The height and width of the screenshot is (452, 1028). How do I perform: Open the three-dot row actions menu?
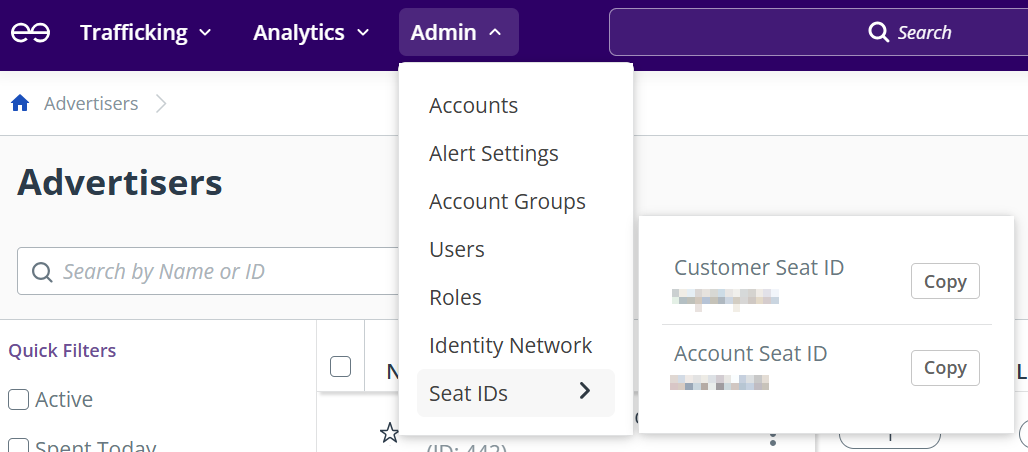click(x=772, y=438)
